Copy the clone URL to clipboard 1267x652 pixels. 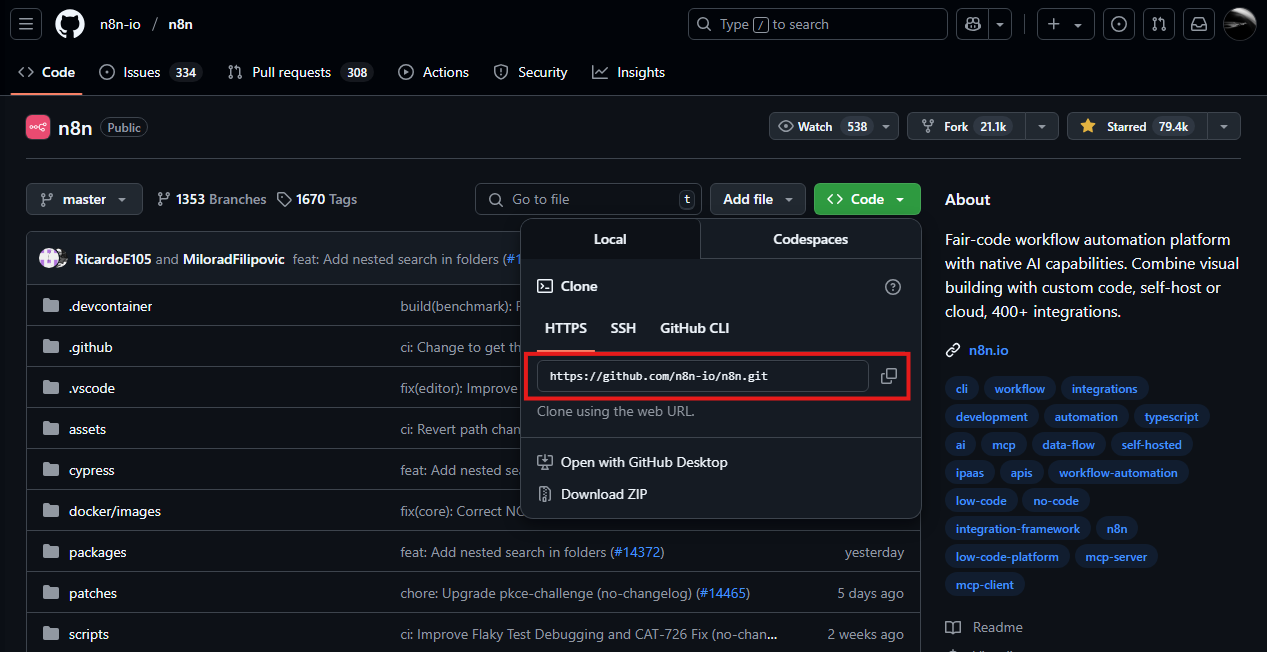click(x=889, y=376)
